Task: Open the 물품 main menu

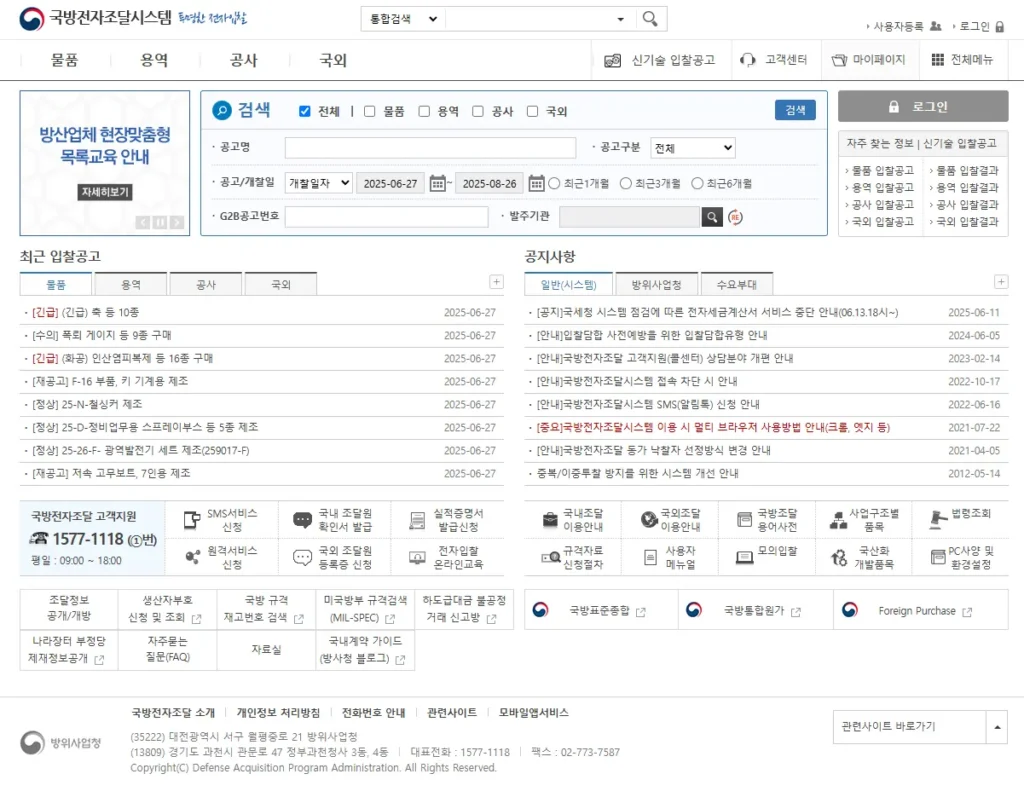Action: tap(65, 60)
